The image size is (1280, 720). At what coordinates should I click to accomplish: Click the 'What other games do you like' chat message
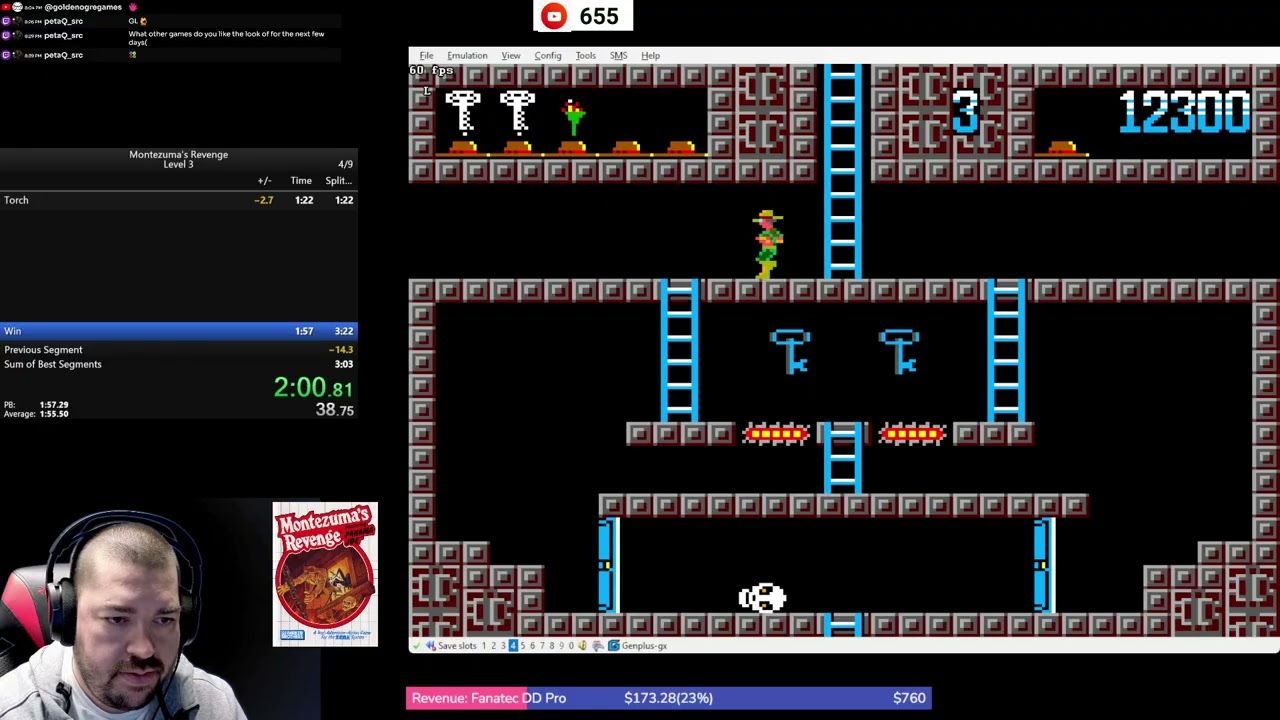[x=226, y=38]
